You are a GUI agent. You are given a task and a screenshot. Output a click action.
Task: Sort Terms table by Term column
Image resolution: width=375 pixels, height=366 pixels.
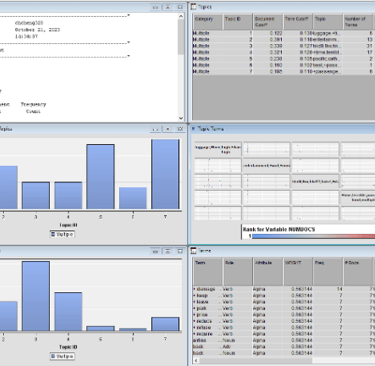(207, 272)
